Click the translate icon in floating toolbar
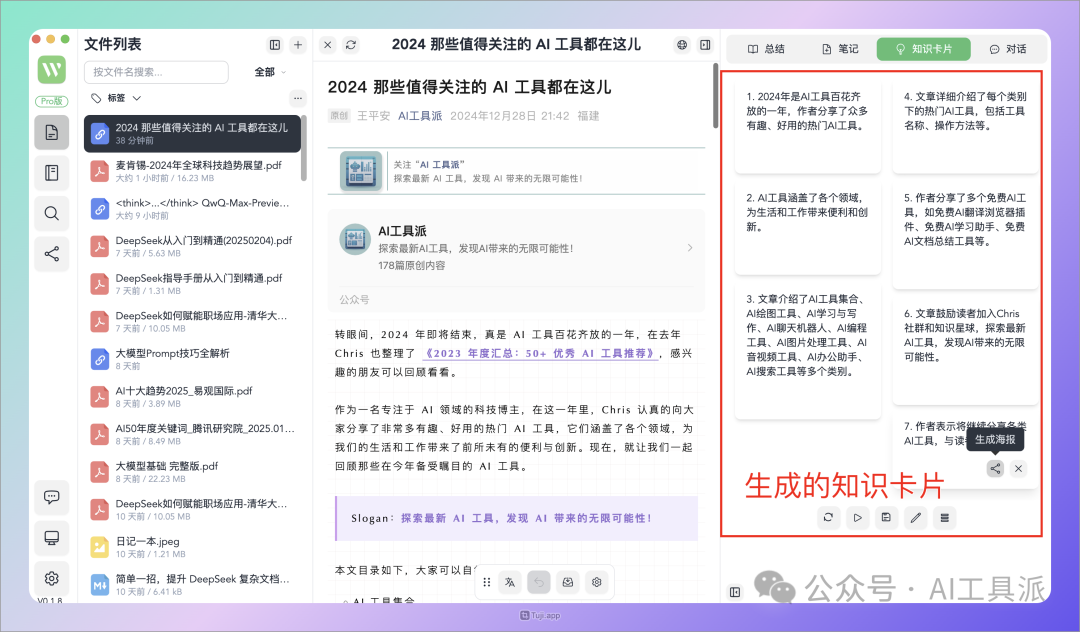 [x=510, y=582]
